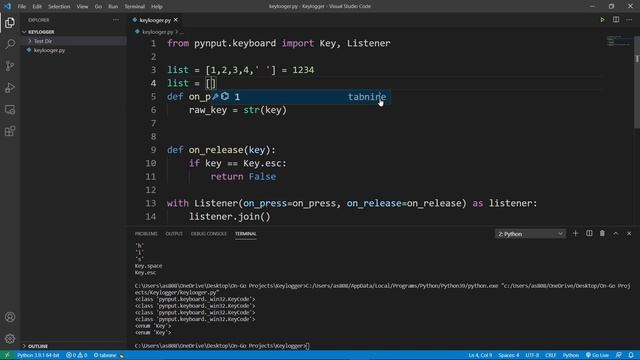Open the Remote Explorer view
The width and height of the screenshot is (640, 360).
point(10,109)
